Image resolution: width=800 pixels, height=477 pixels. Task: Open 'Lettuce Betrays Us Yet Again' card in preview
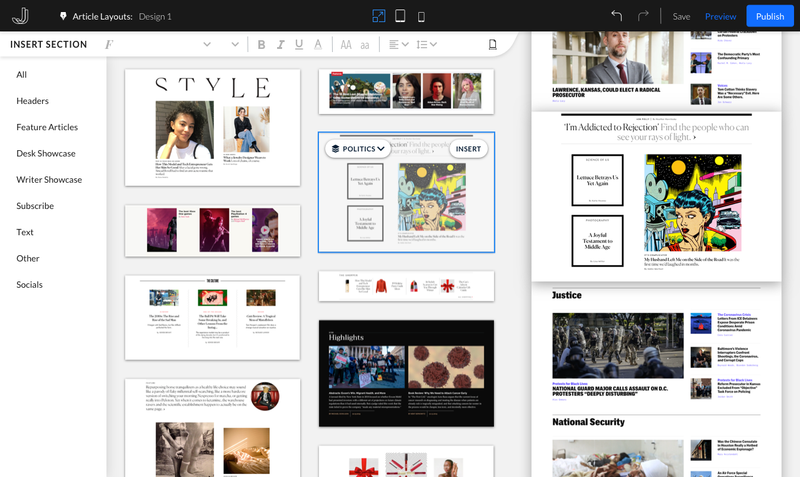click(x=597, y=180)
